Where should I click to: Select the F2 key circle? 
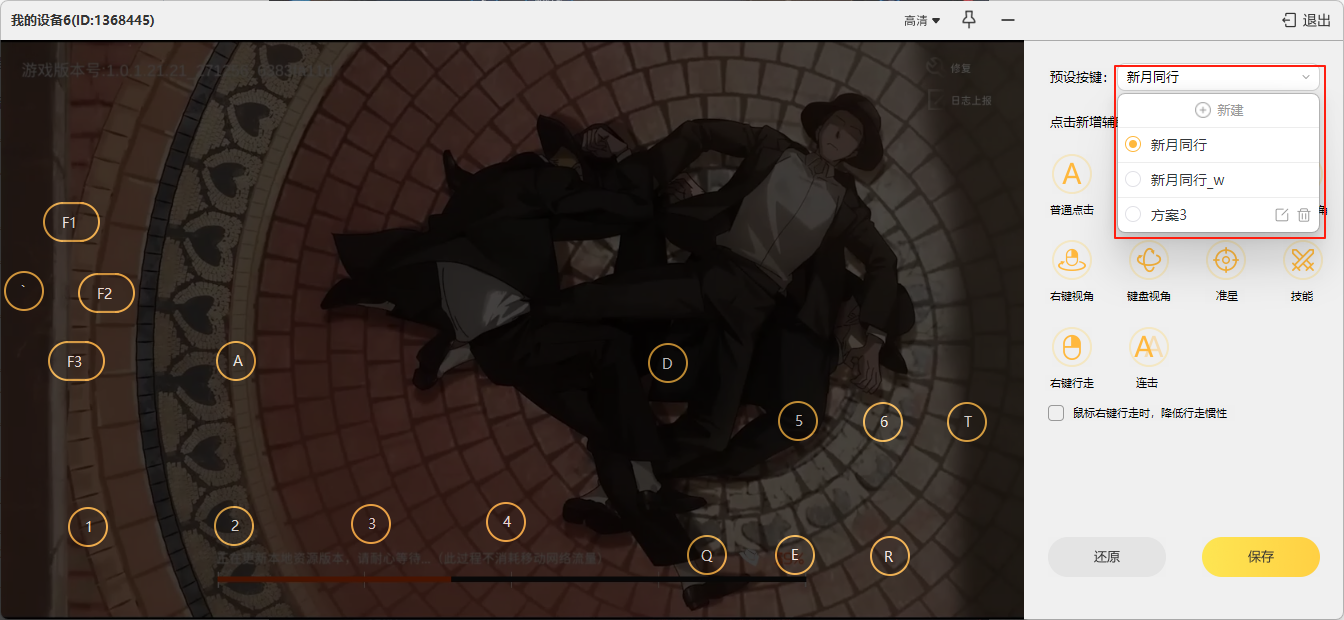click(x=106, y=293)
